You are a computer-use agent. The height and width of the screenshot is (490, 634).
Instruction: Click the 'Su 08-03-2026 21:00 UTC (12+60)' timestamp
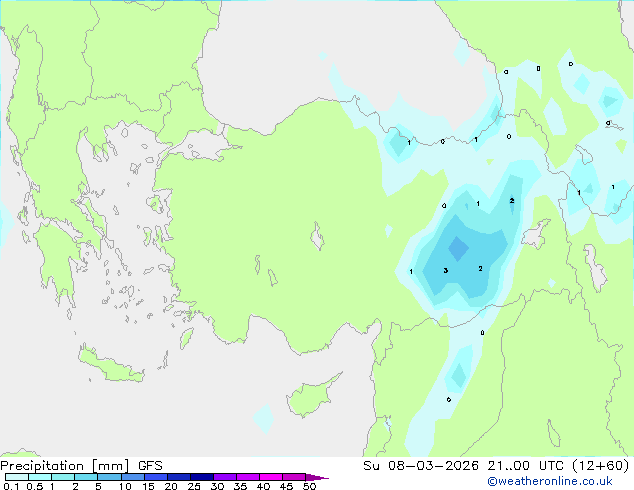496,466
